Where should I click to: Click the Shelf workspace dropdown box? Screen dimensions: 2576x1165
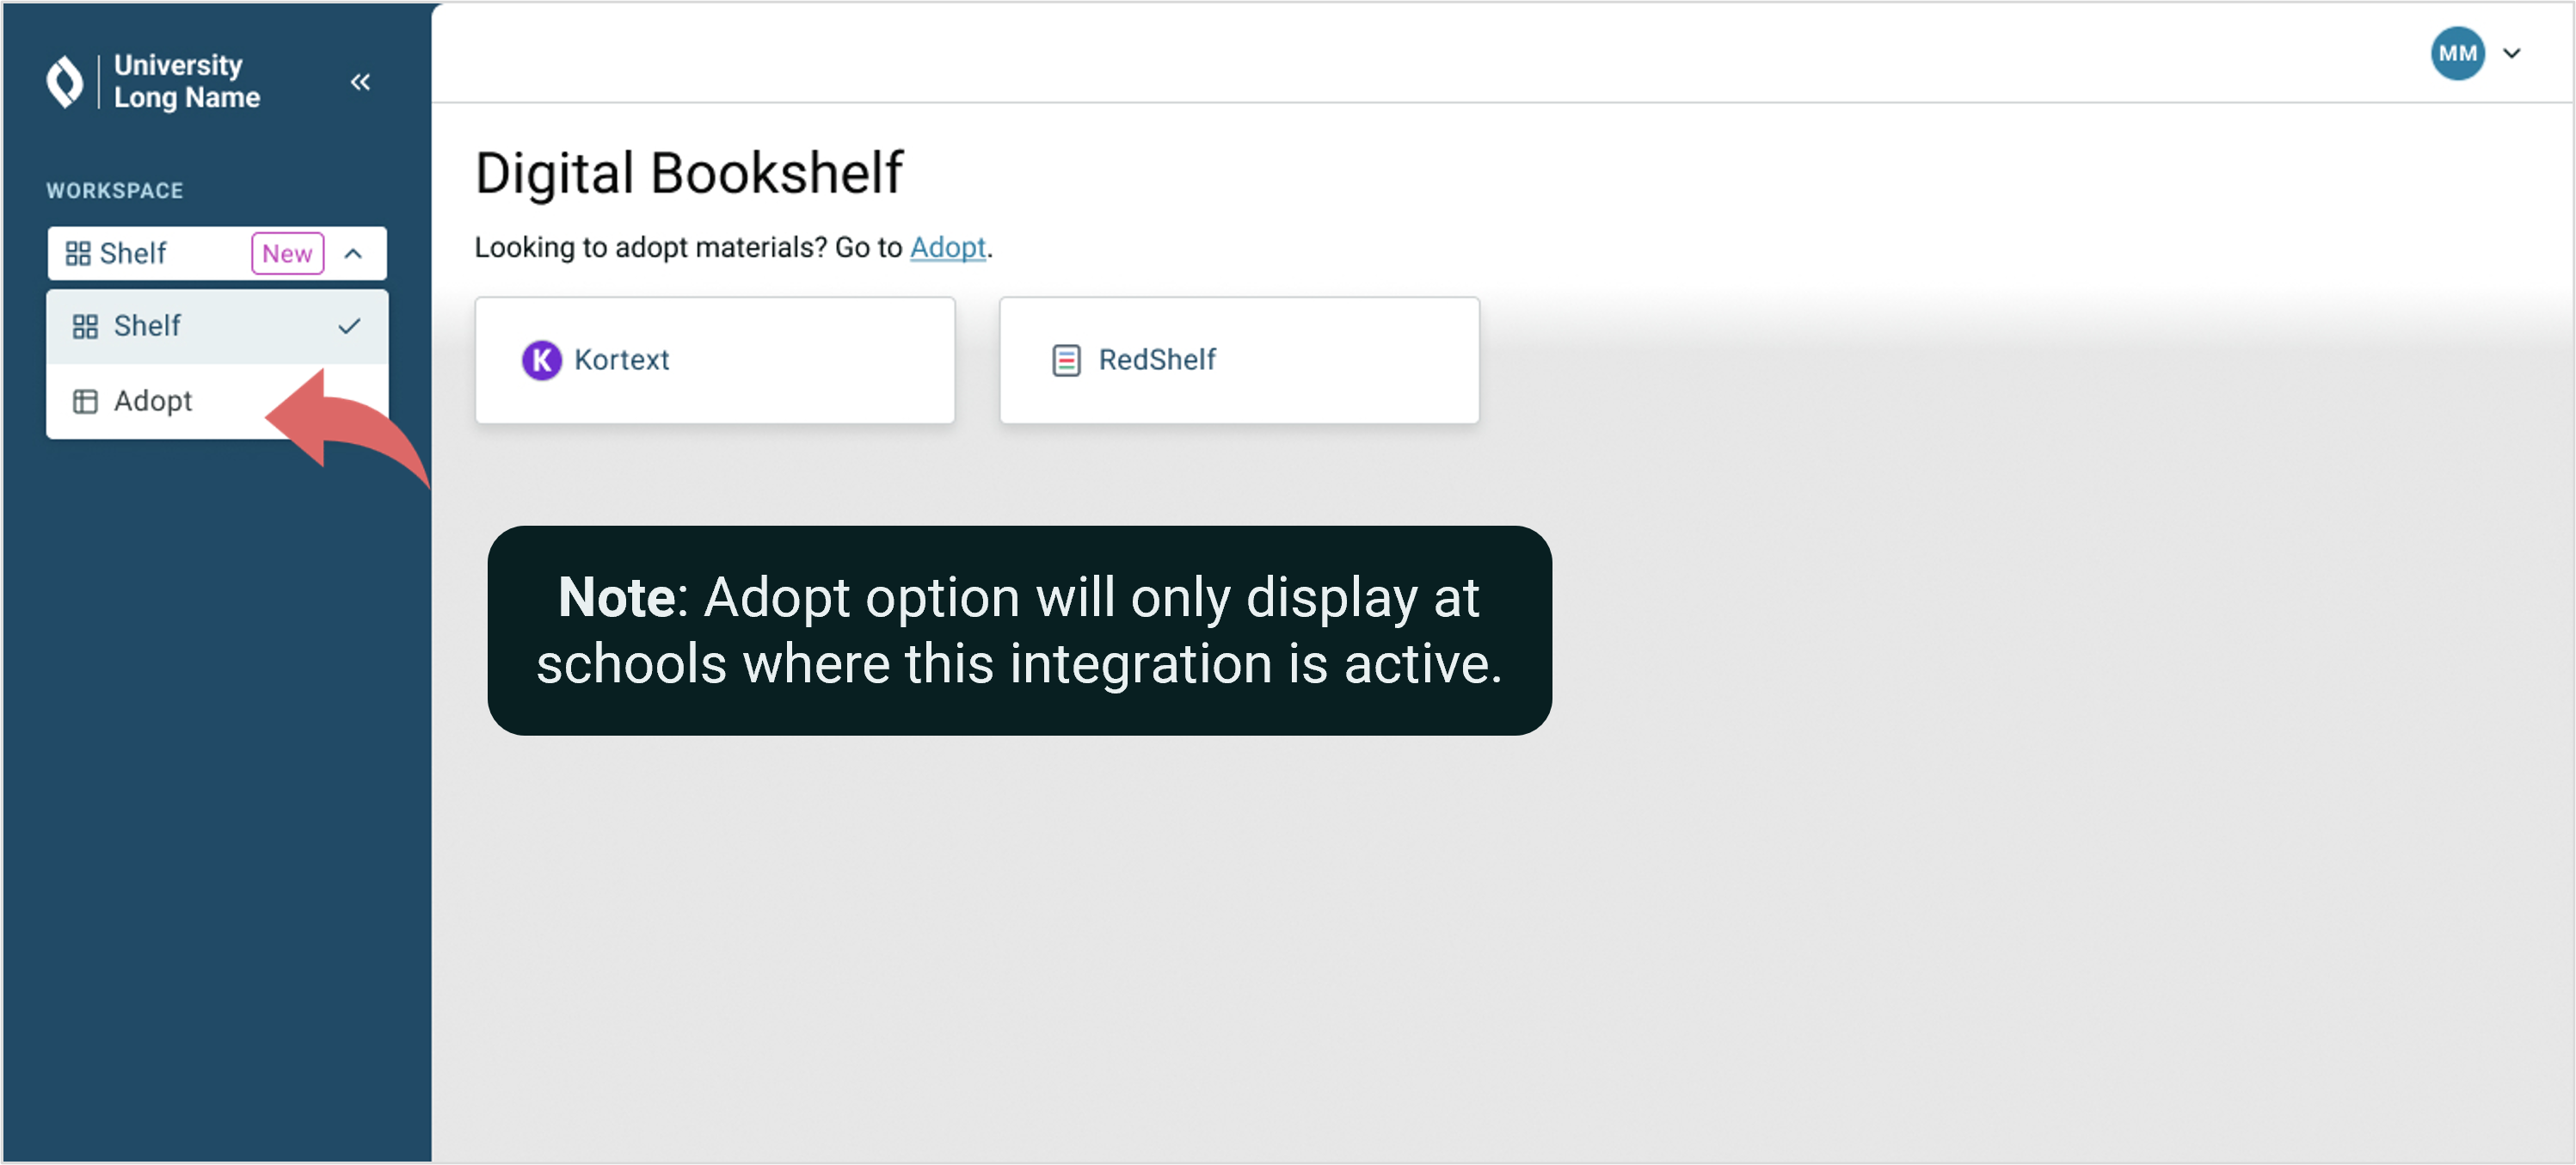click(x=160, y=254)
